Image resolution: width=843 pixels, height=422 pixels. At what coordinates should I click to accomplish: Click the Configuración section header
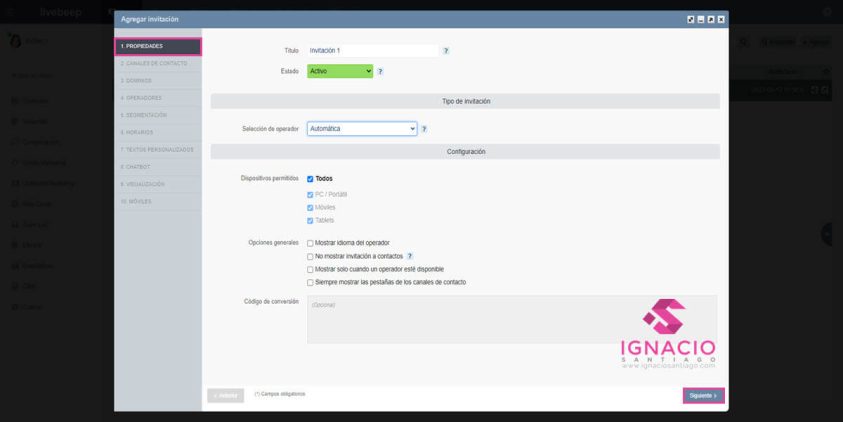pos(466,152)
